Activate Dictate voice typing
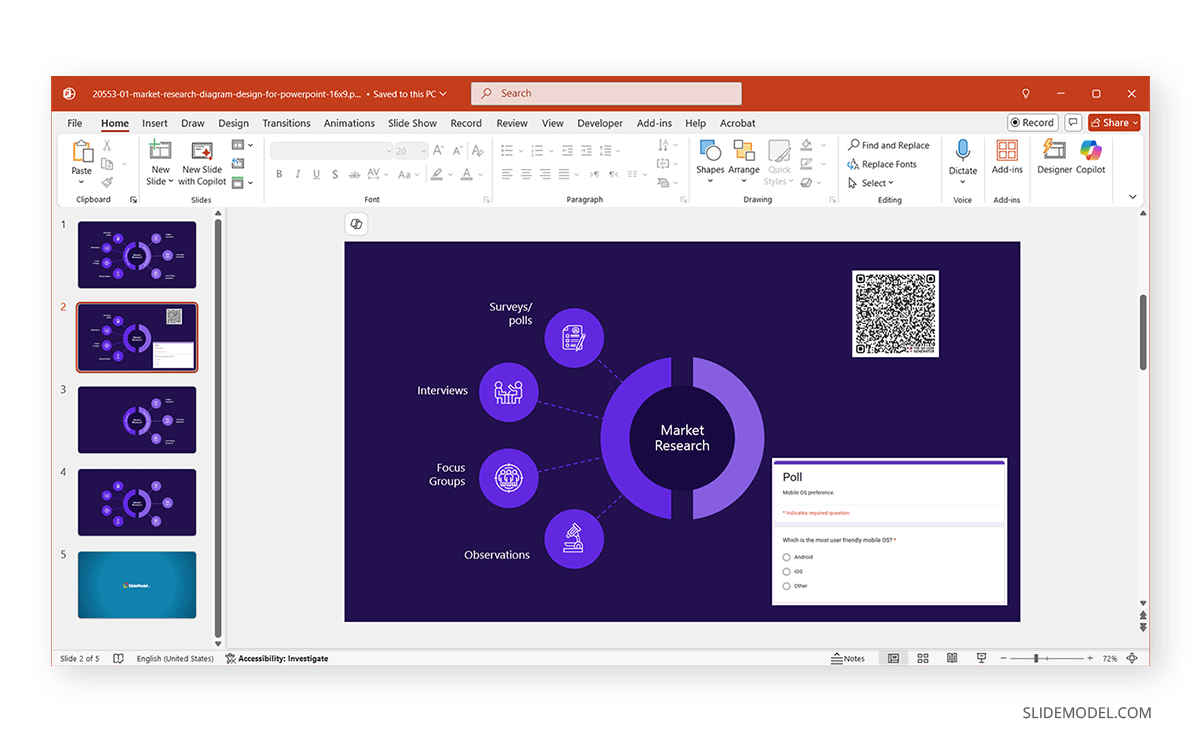Viewport: 1200px width, 743px height. (x=962, y=158)
